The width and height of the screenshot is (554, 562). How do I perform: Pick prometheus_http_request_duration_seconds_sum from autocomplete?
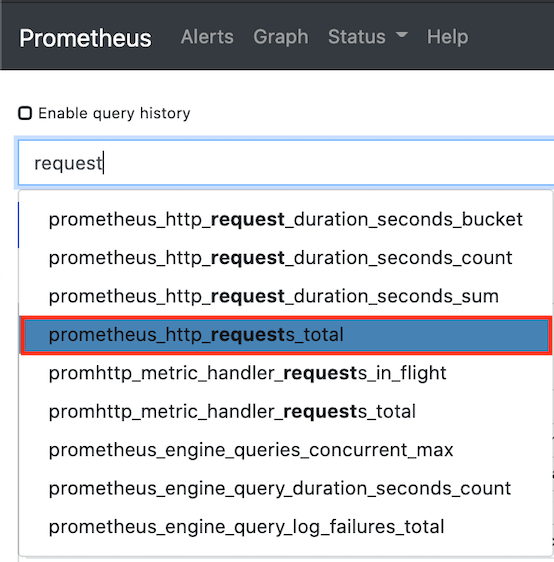[286, 296]
